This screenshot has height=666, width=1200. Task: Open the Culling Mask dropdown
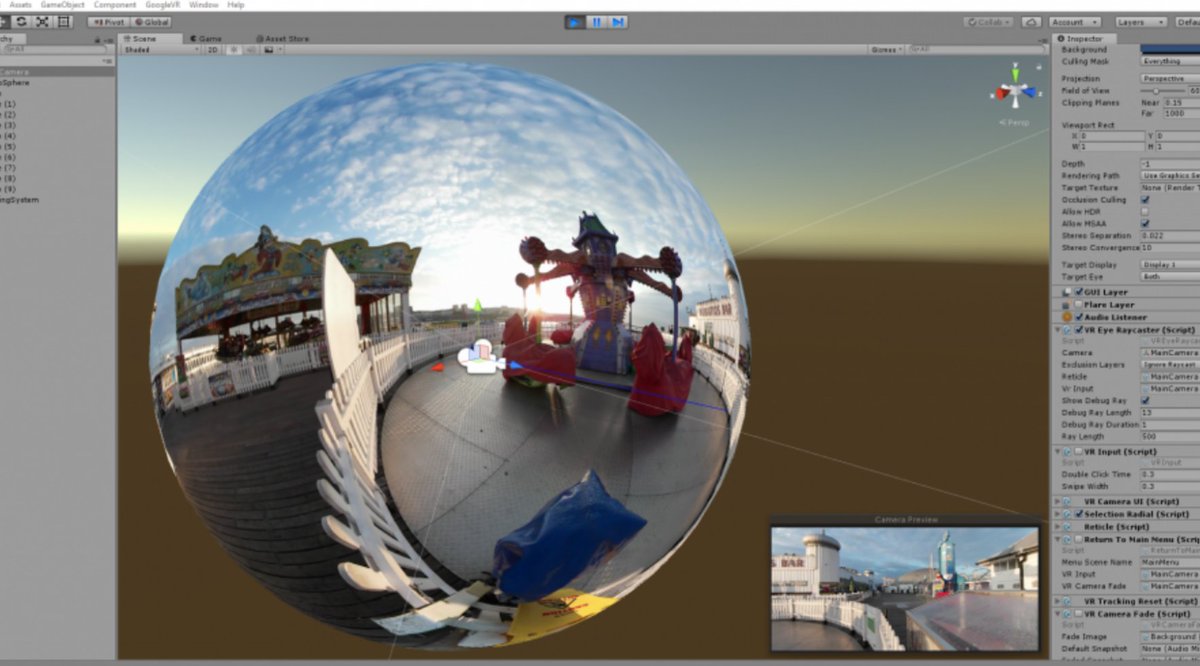[1170, 61]
